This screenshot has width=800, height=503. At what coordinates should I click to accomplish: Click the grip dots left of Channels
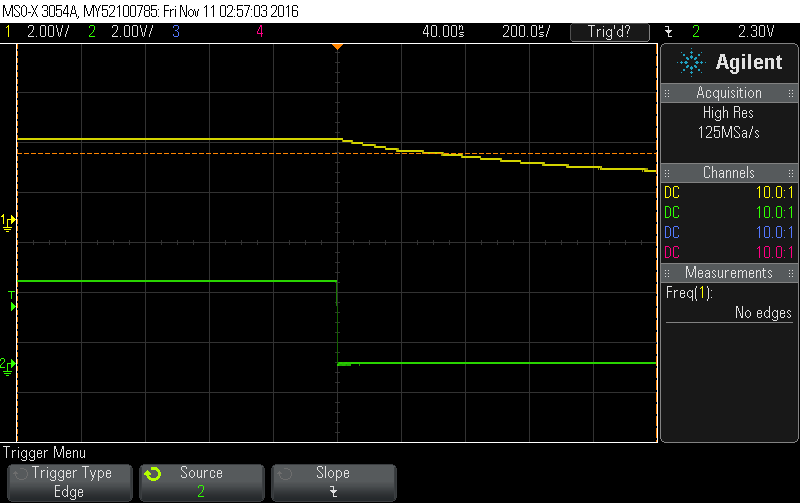[x=667, y=173]
